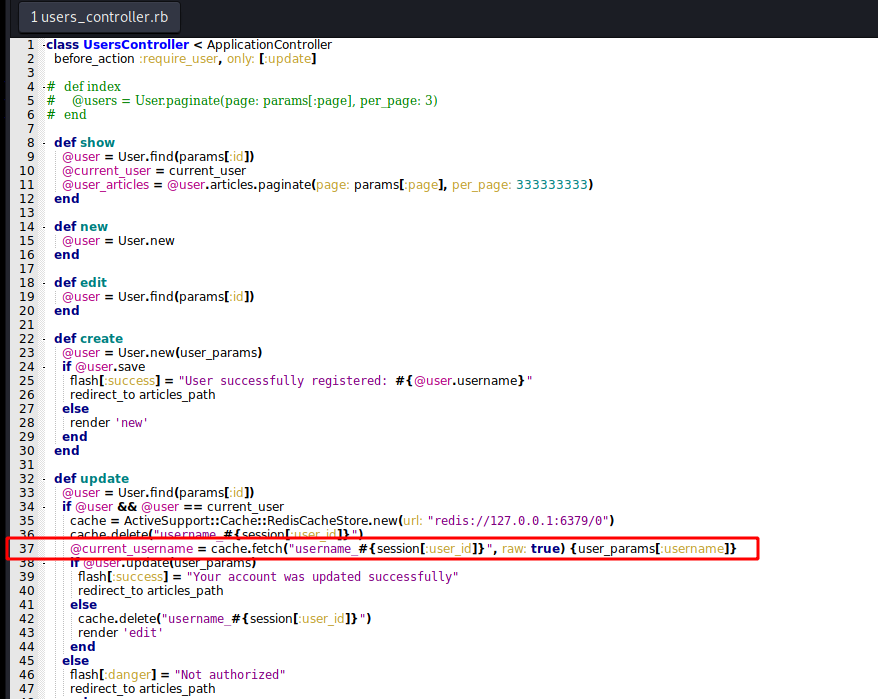The image size is (878, 699).
Task: Click the 'else' keyword on line 27
Action: pos(76,409)
